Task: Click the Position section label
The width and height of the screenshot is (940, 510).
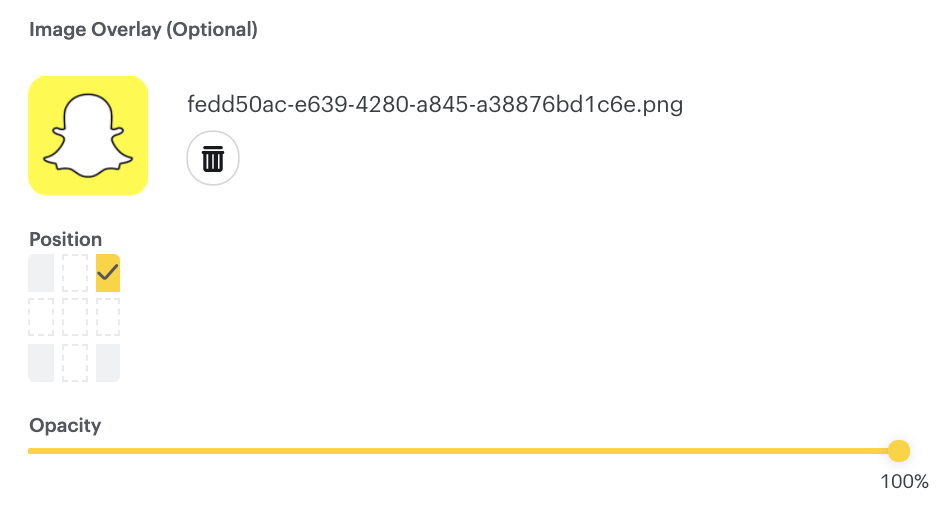Action: click(x=65, y=239)
